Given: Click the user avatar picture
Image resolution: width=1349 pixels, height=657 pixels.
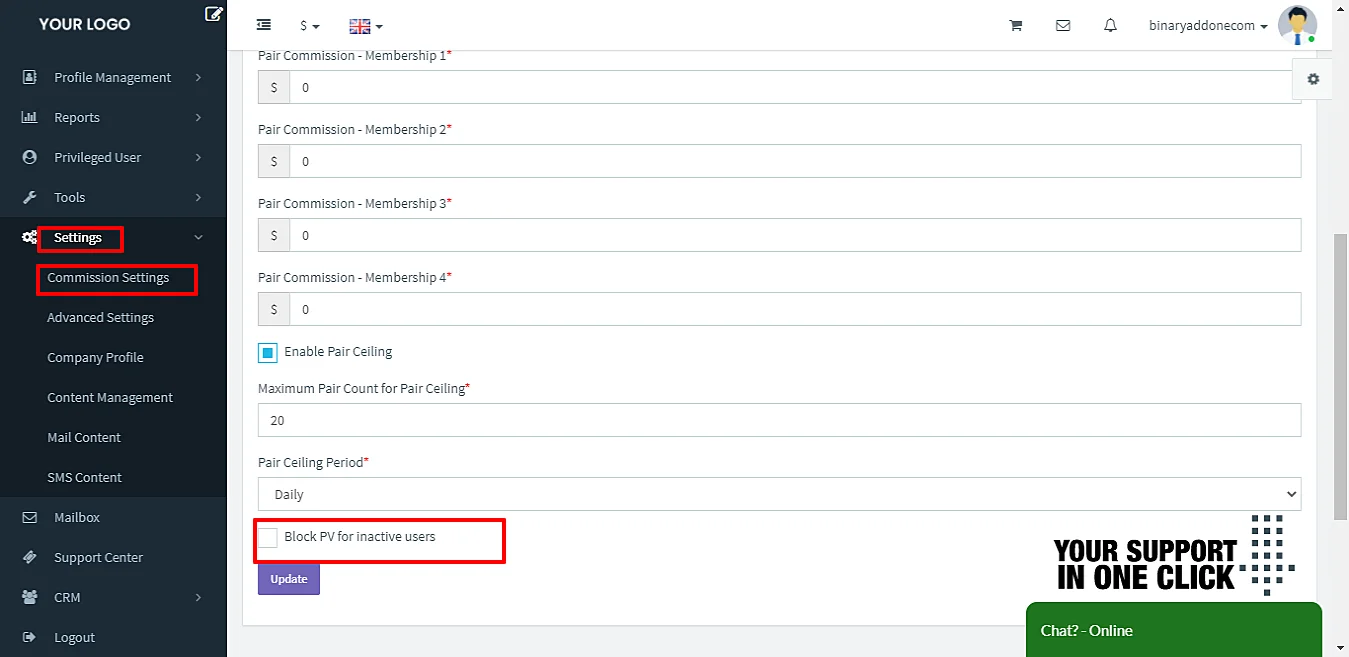Looking at the screenshot, I should point(1297,25).
